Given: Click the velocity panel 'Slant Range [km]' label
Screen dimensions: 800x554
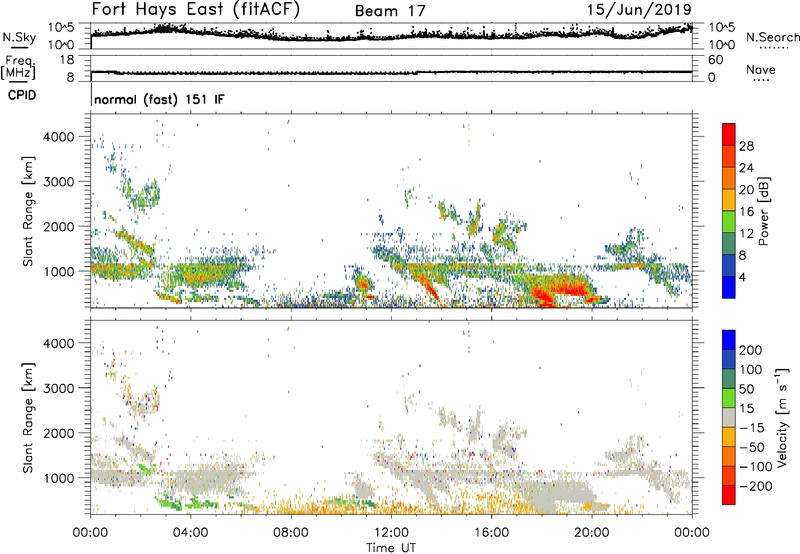Looking at the screenshot, I should coord(28,418).
